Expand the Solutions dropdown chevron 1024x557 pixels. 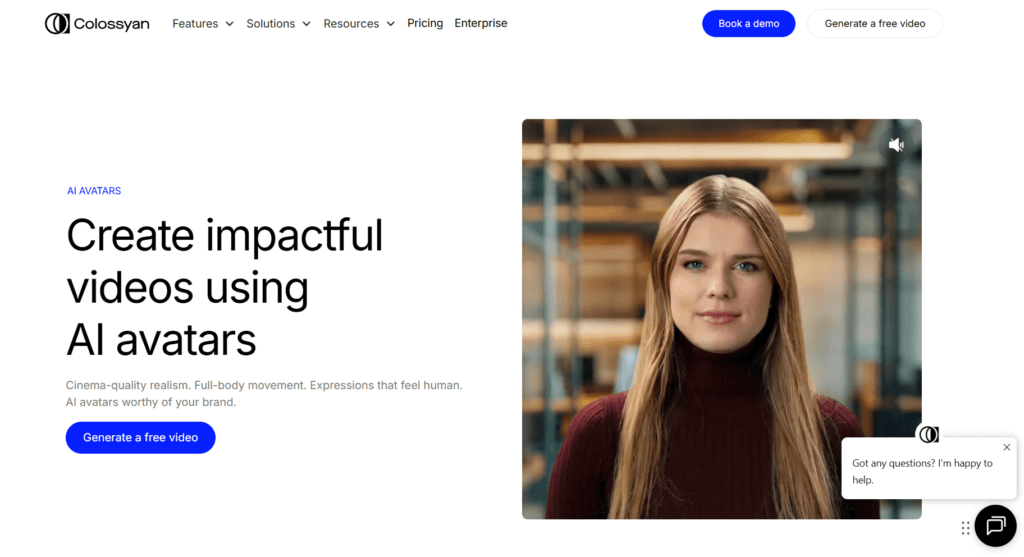pos(306,24)
